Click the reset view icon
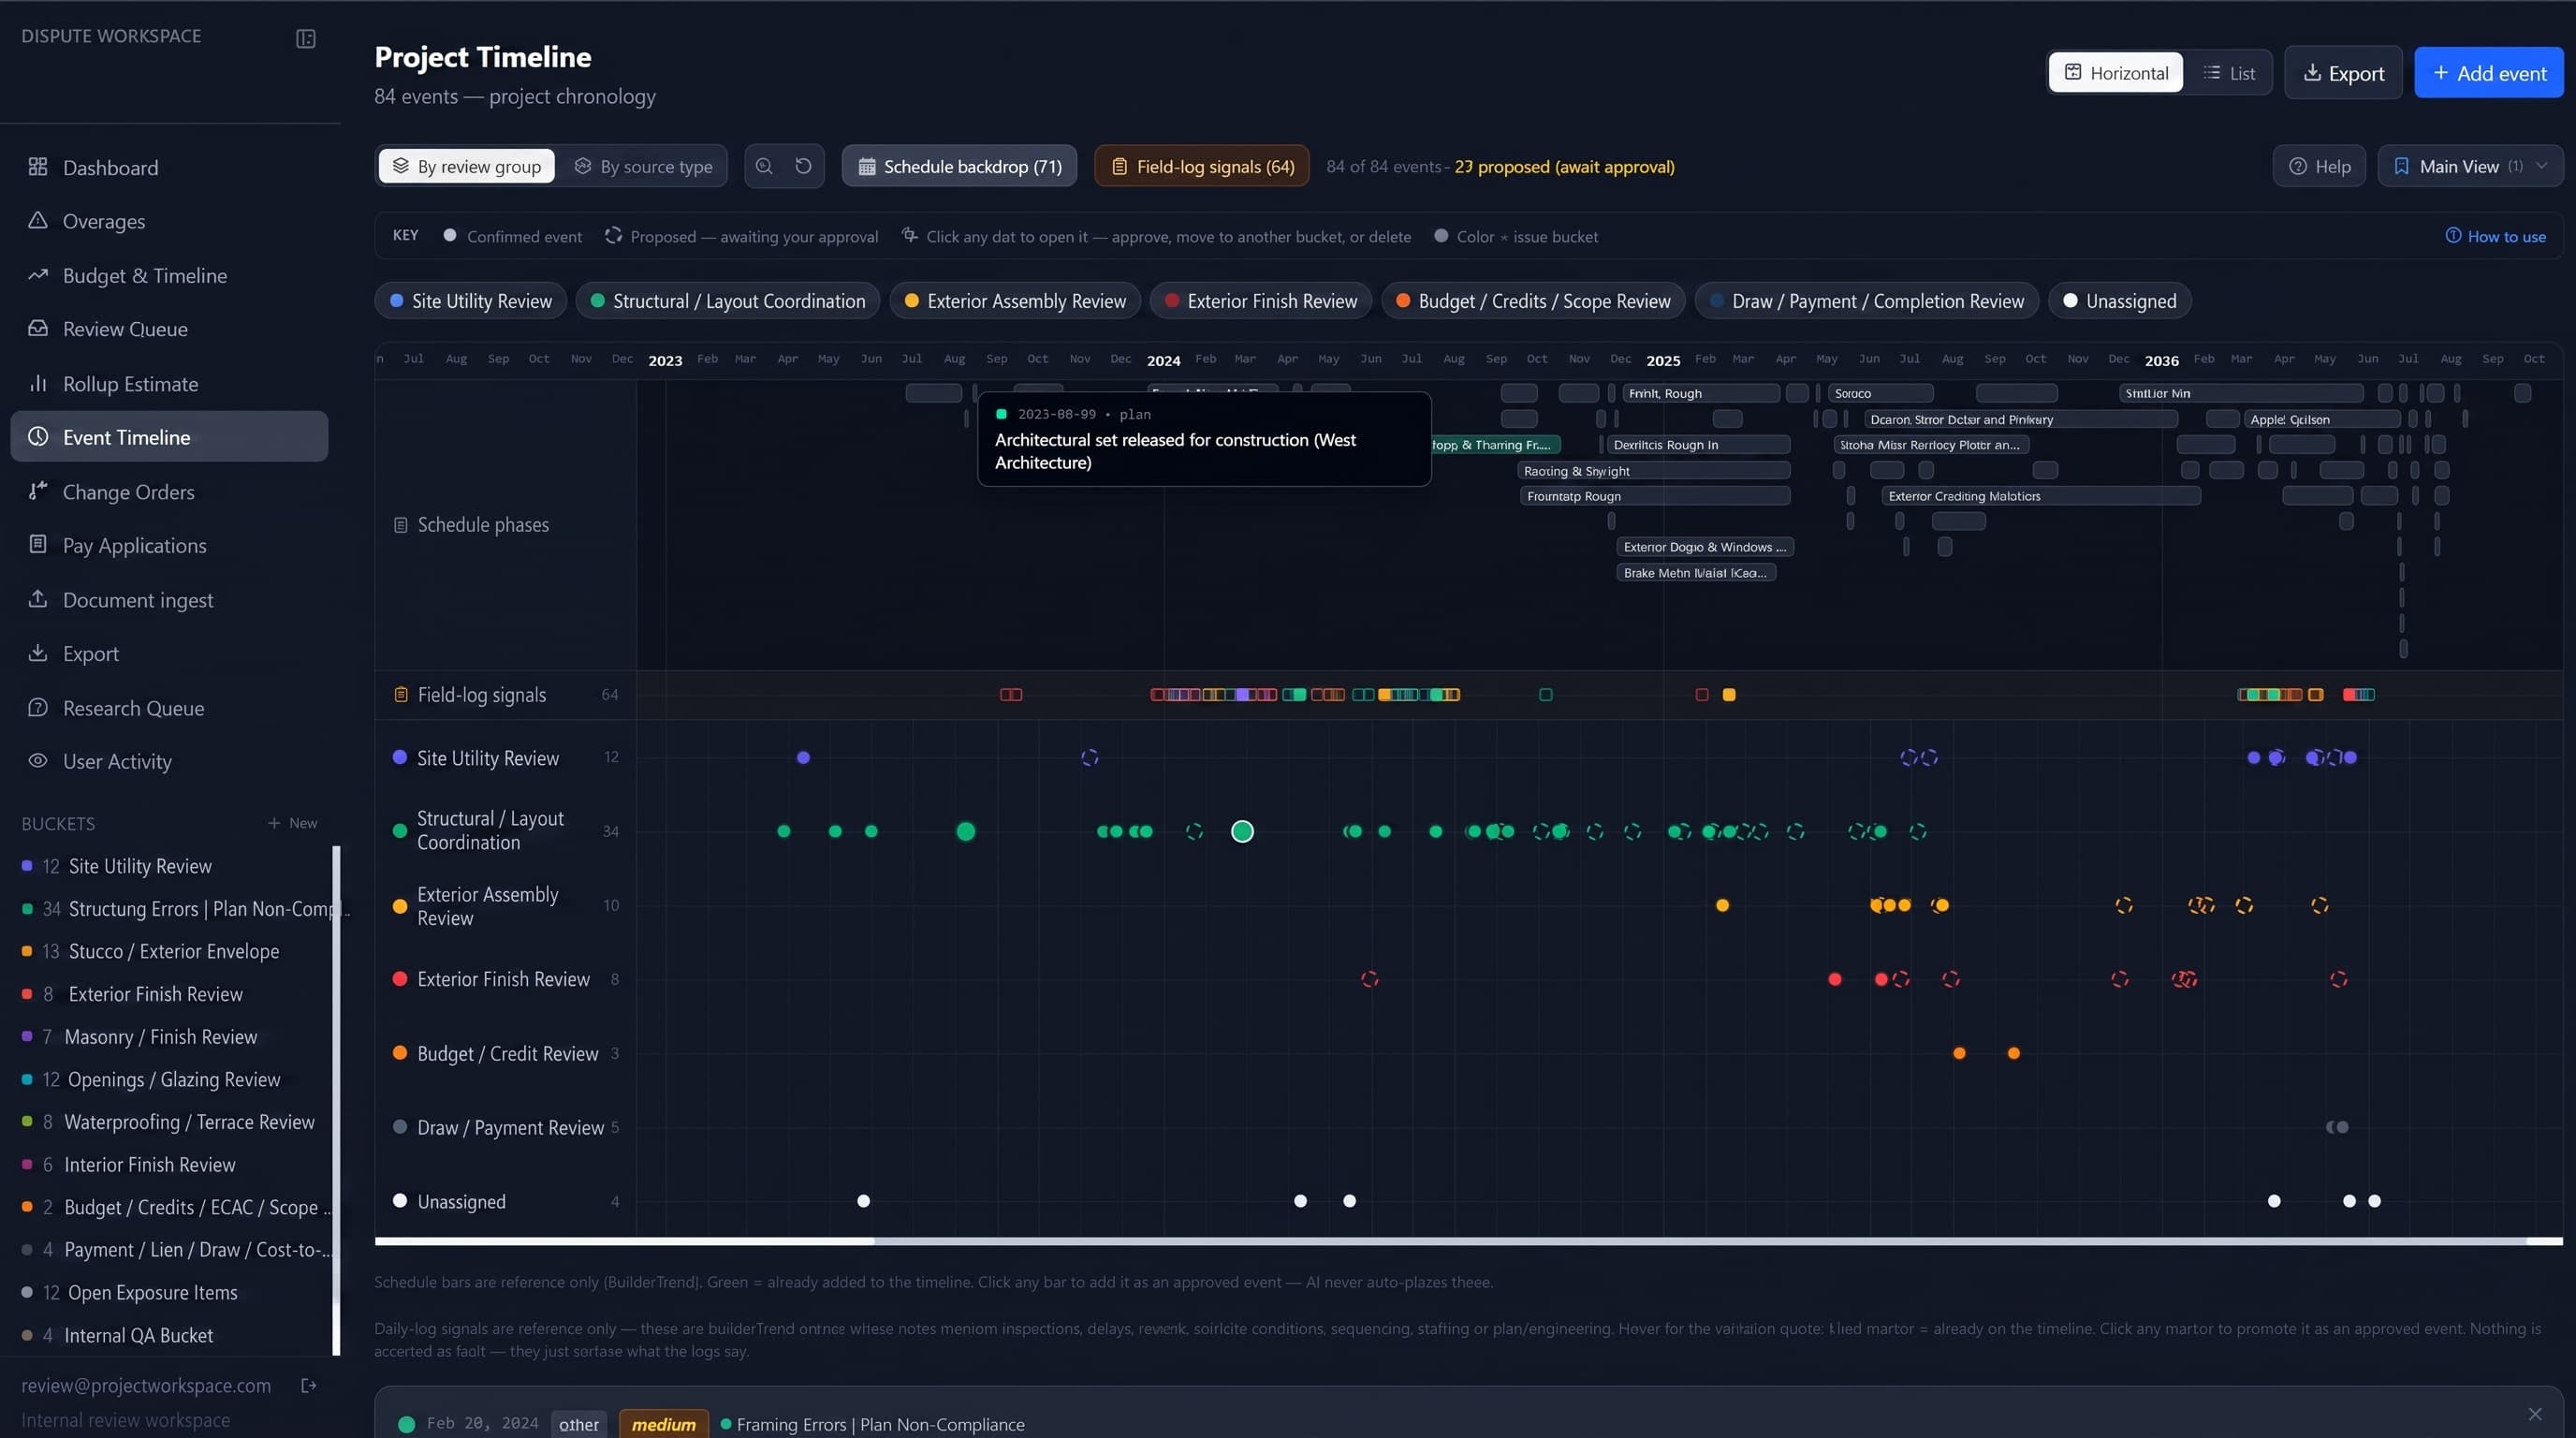The height and width of the screenshot is (1438, 2576). pyautogui.click(x=803, y=166)
